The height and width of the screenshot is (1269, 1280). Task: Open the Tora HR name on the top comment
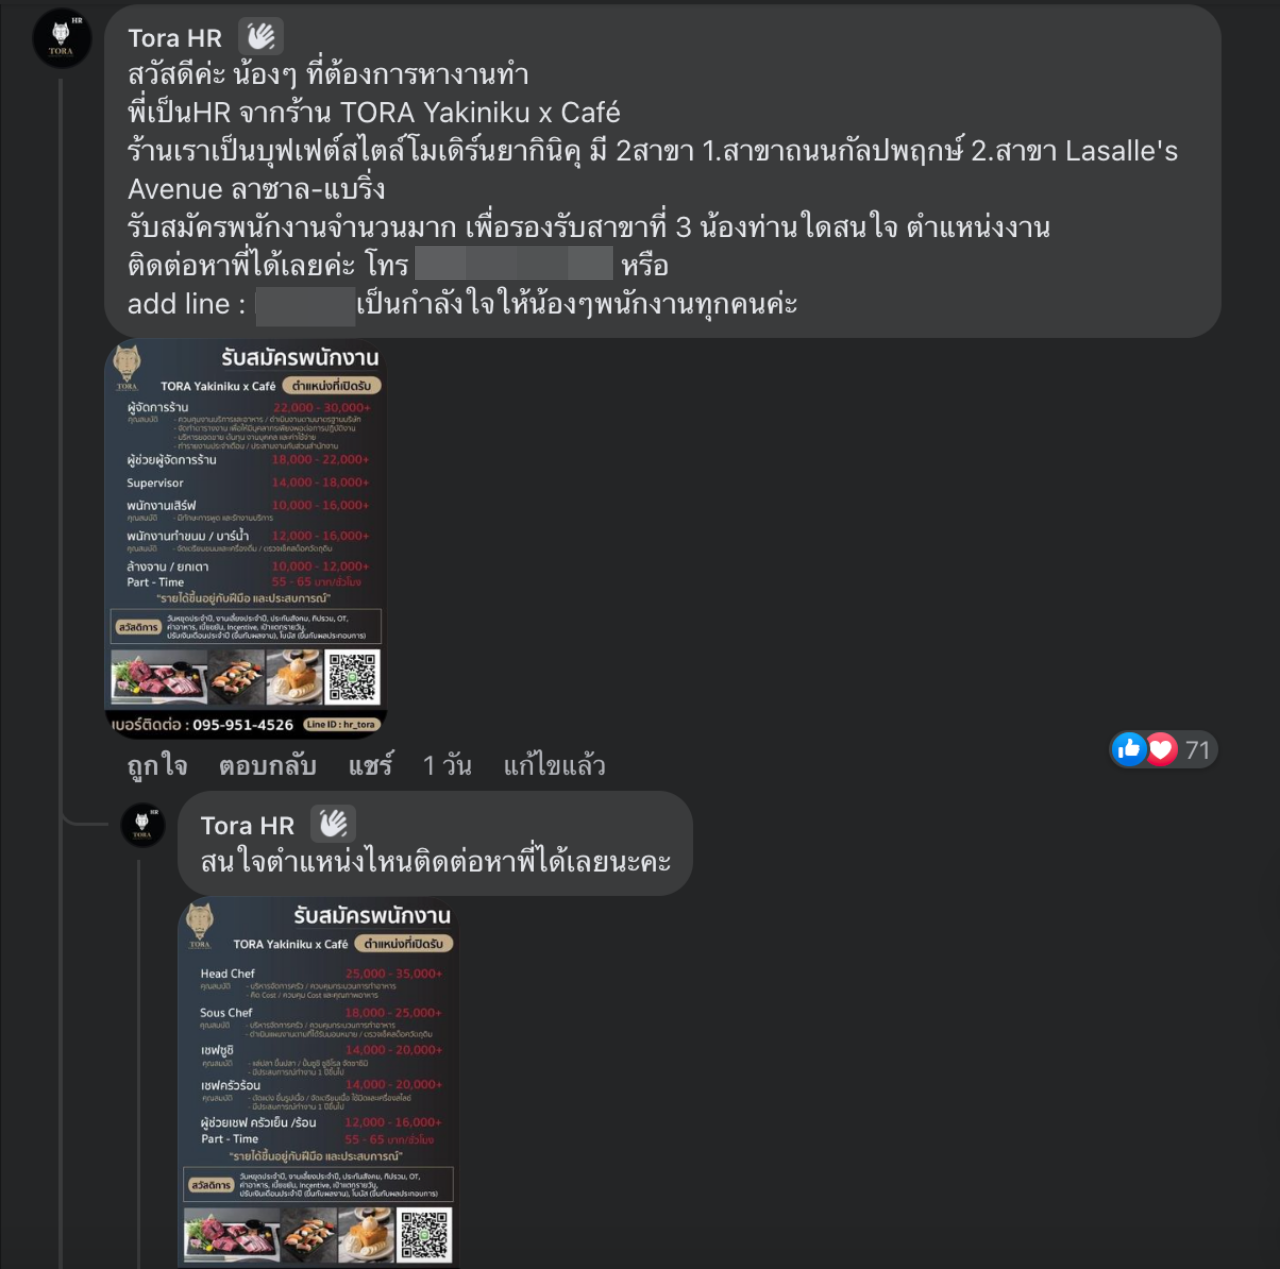pos(175,38)
